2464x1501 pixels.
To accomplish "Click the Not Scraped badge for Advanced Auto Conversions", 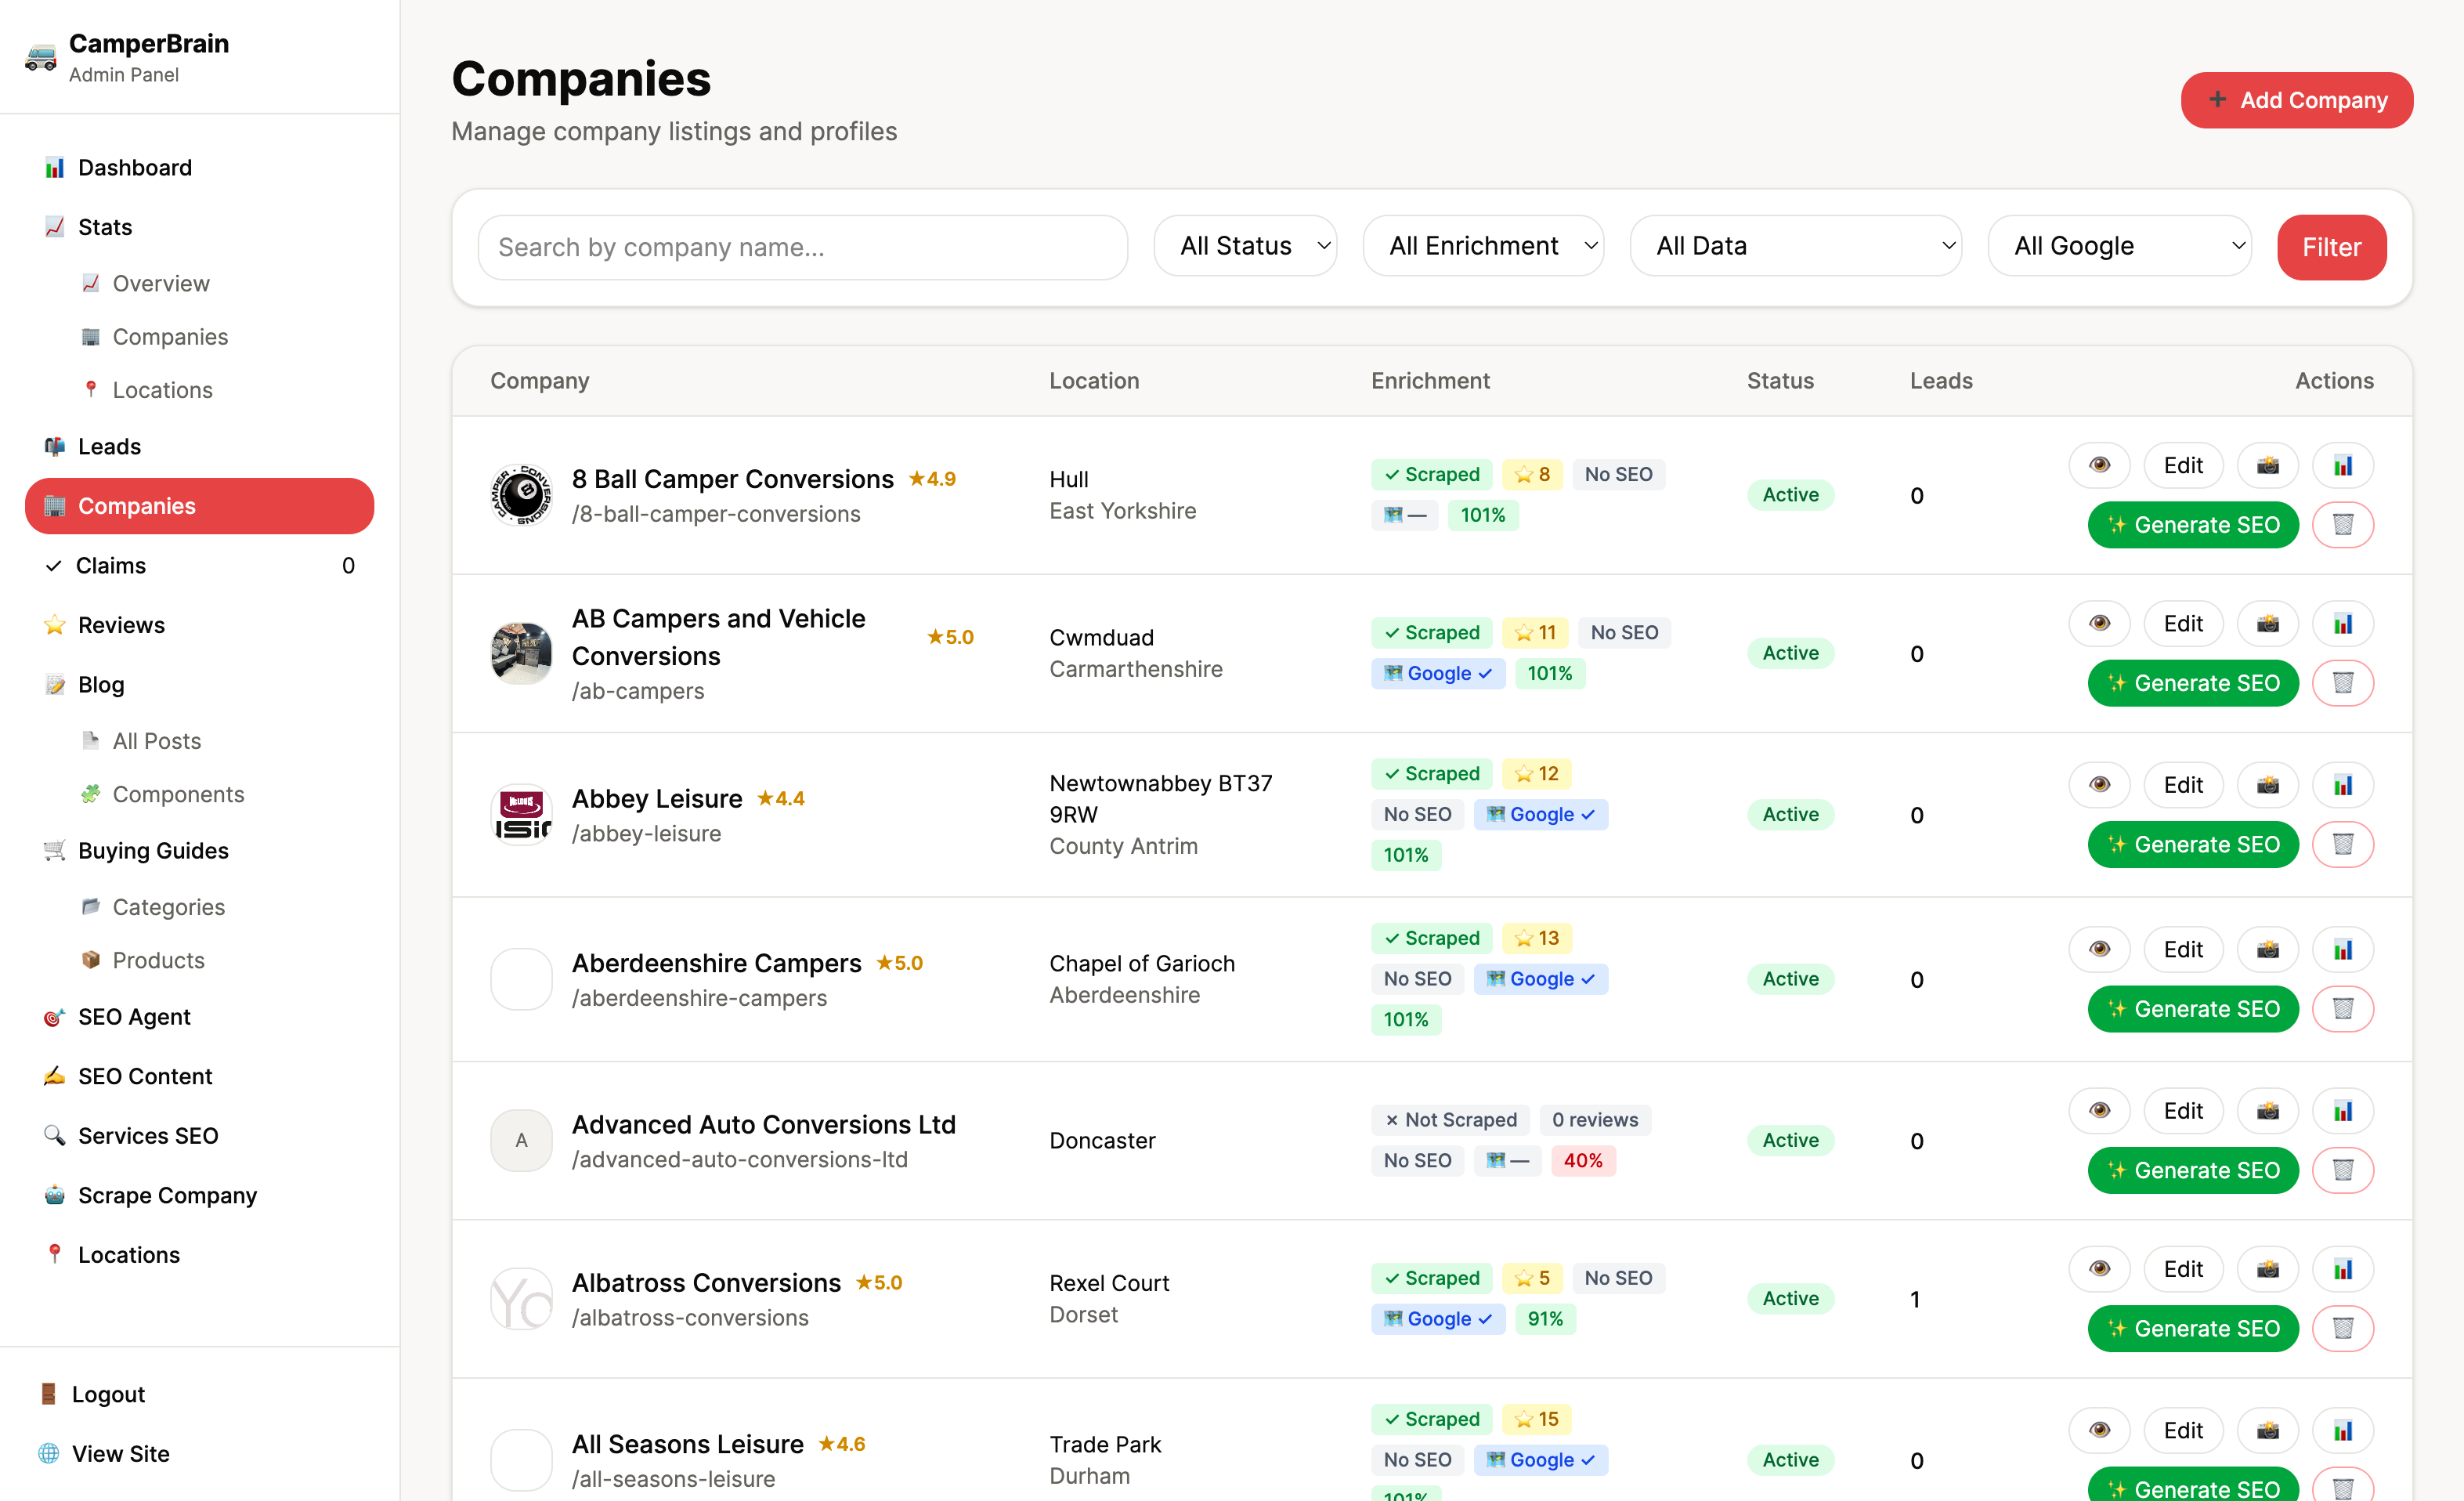I will (1451, 1120).
